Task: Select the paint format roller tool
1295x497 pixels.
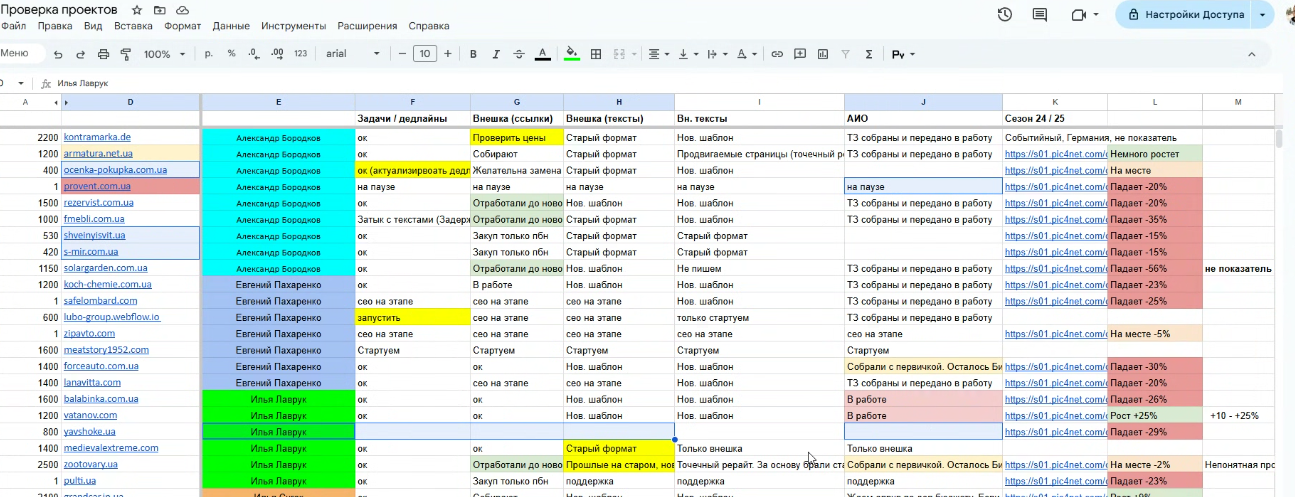Action: (x=126, y=54)
